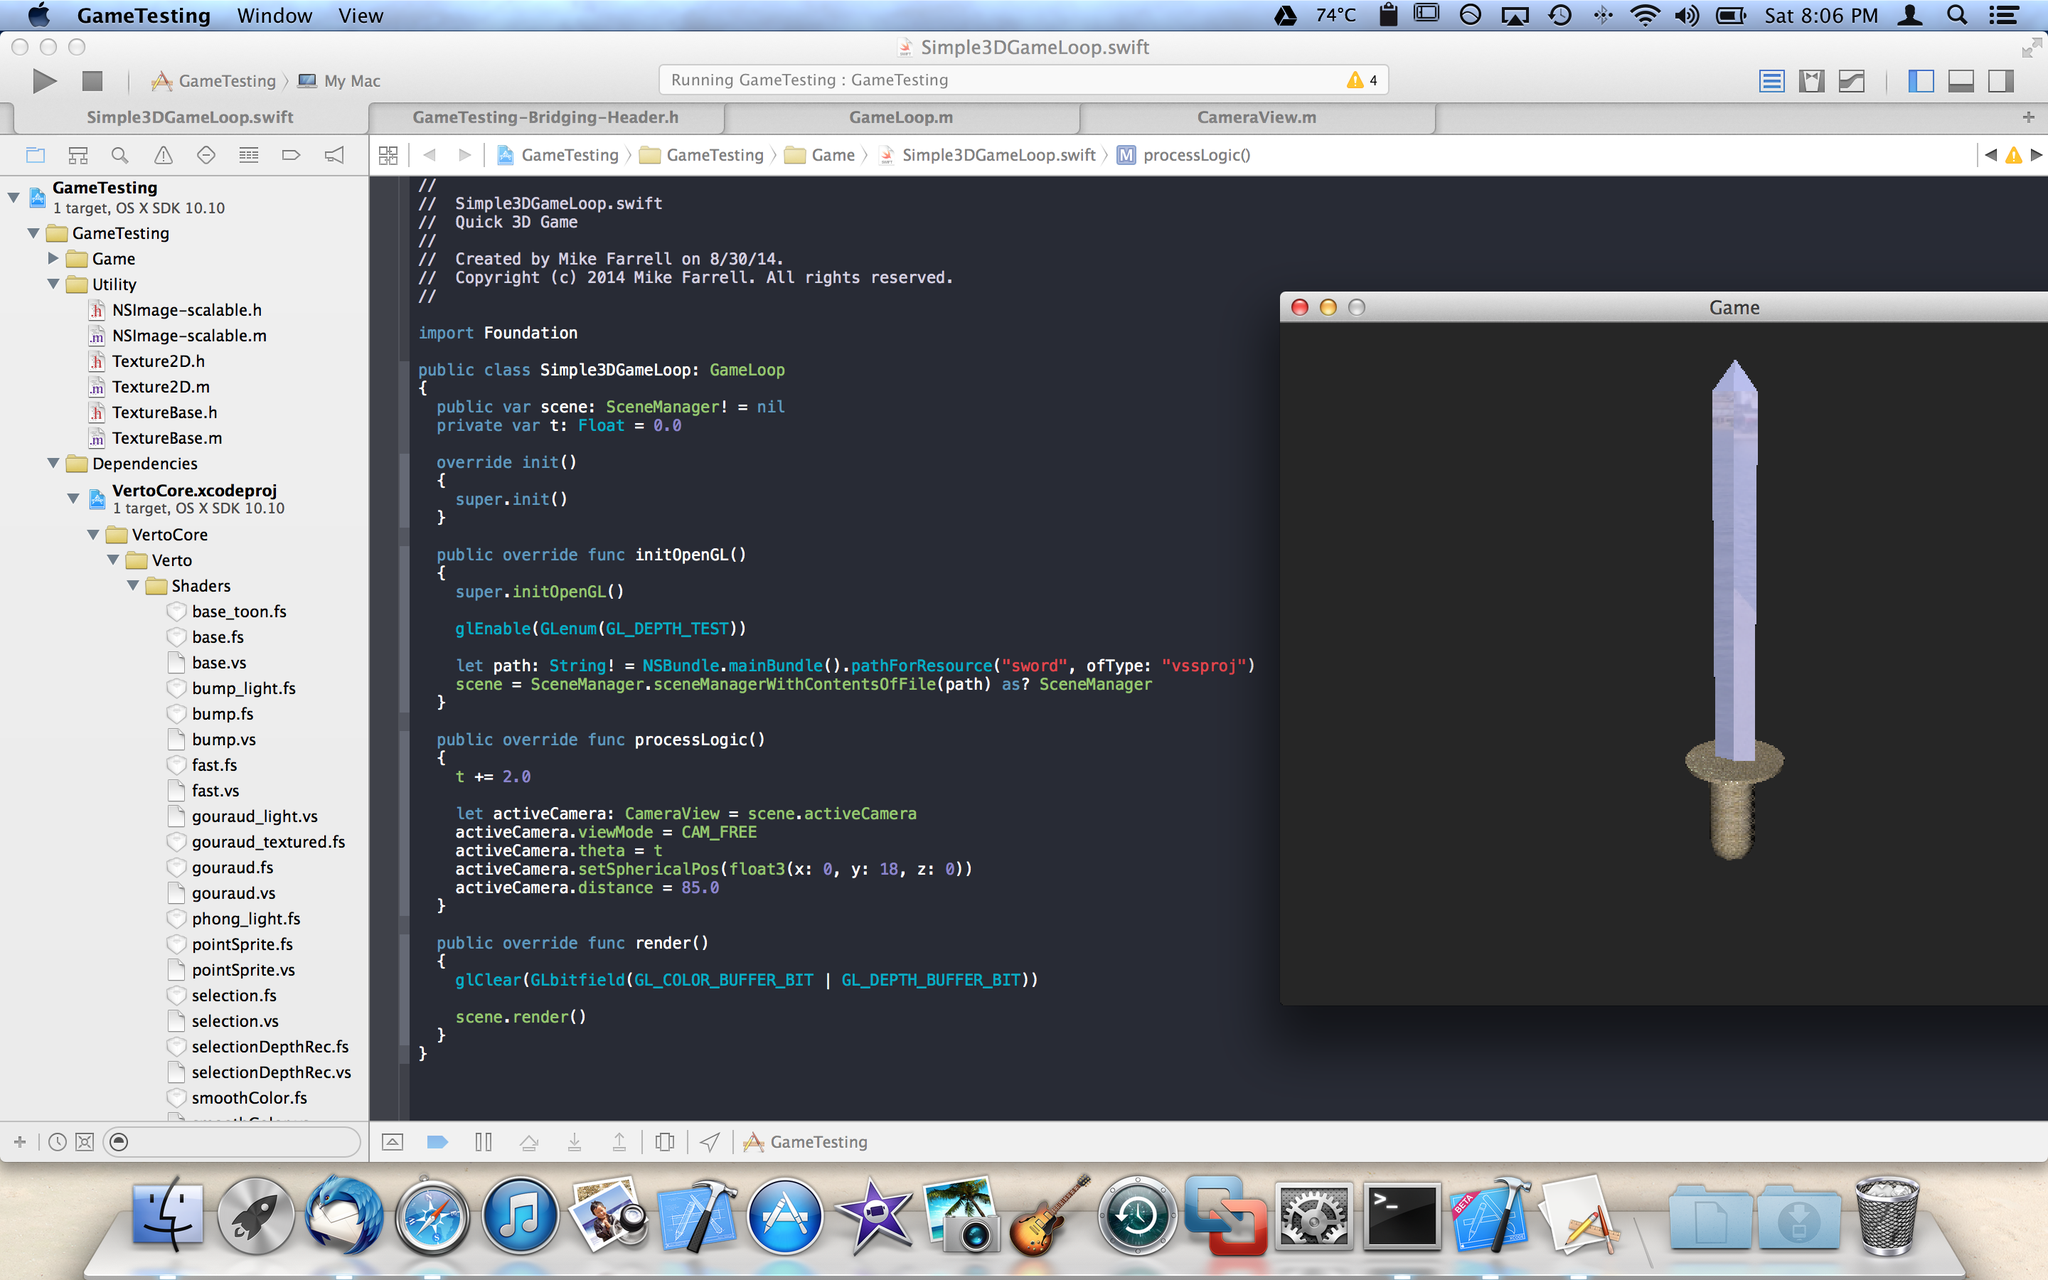Open the Window menu
2048x1280 pixels.
[x=274, y=16]
